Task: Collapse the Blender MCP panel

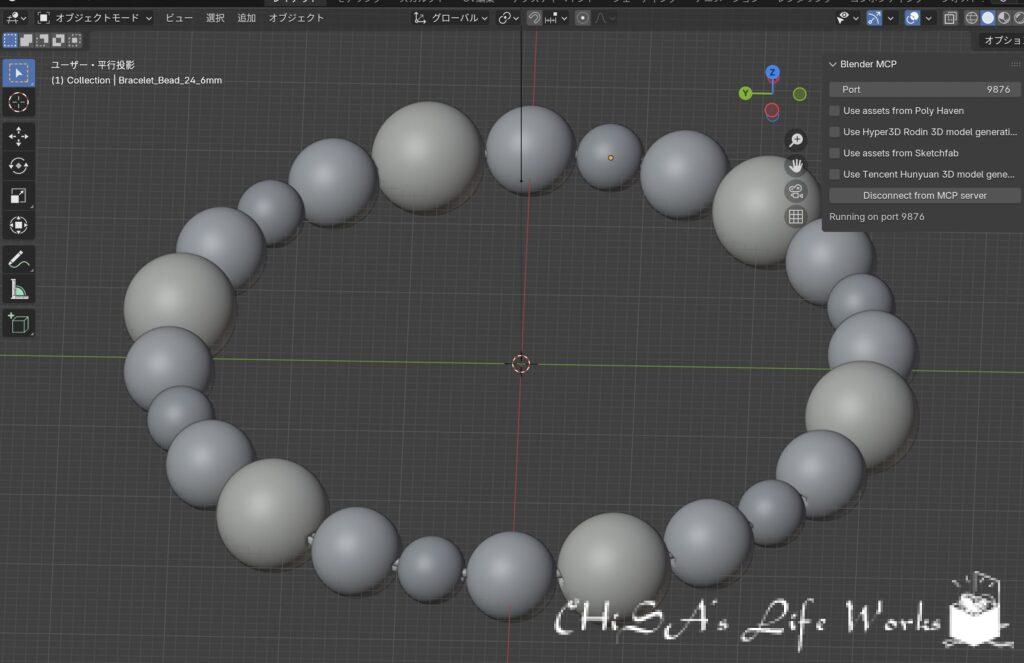Action: pyautogui.click(x=833, y=65)
